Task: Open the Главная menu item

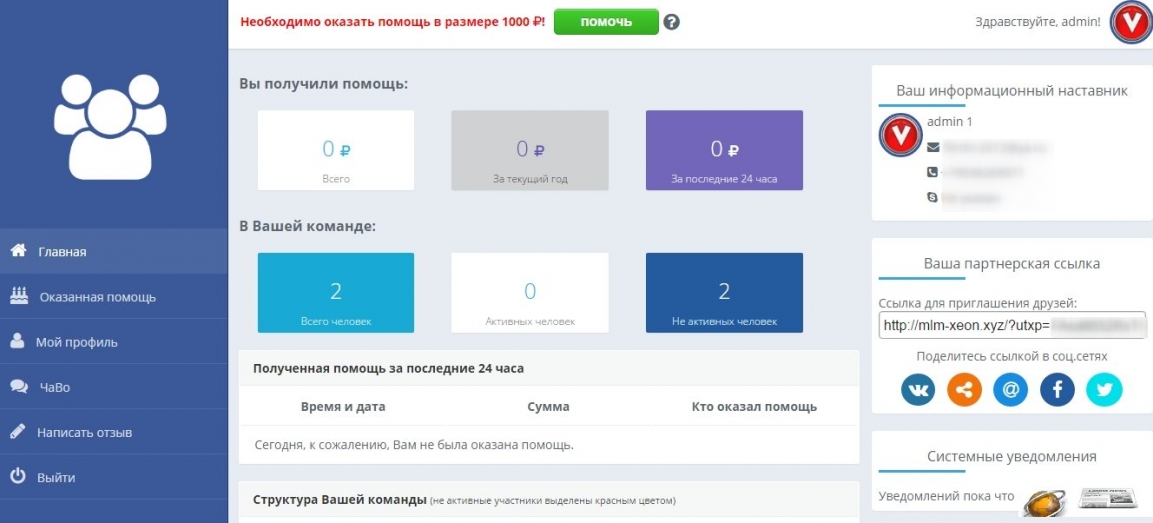Action: (62, 252)
